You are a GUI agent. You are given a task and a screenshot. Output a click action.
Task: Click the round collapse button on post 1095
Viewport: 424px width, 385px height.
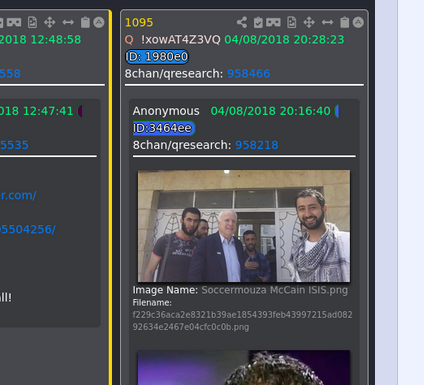click(x=358, y=22)
